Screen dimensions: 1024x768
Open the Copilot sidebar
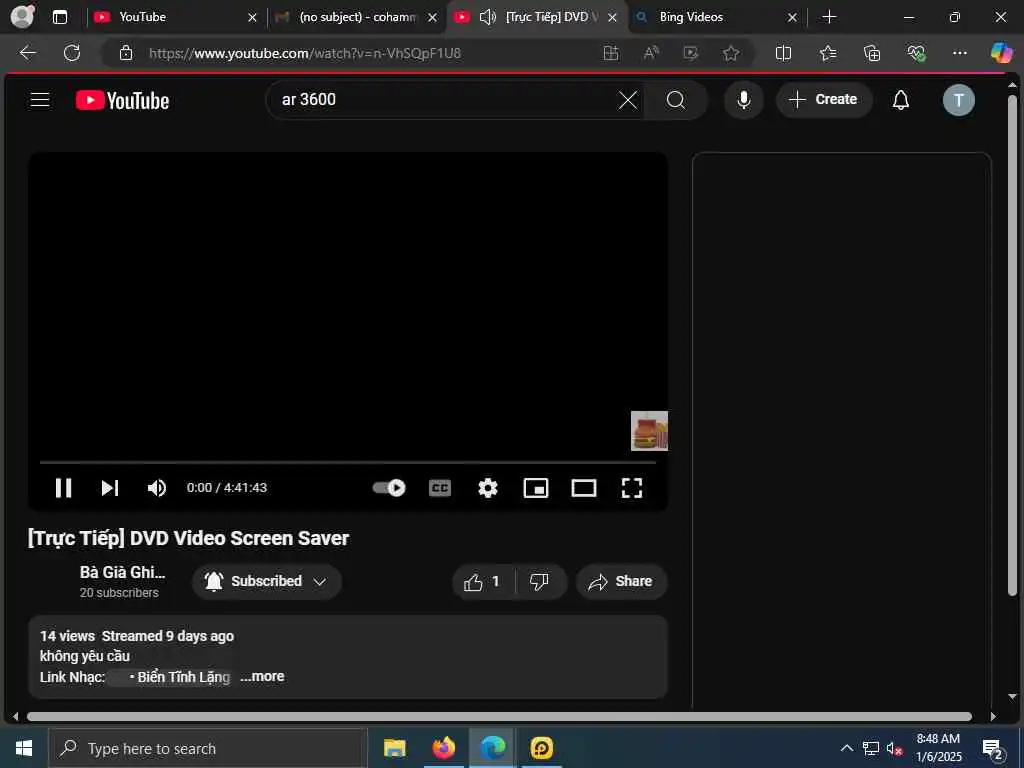(x=1001, y=53)
